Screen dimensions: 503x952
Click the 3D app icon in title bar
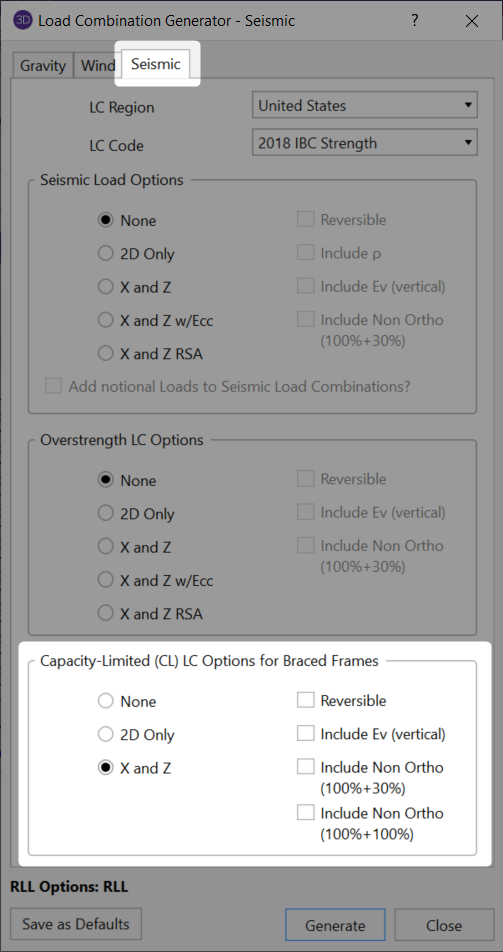(x=22, y=20)
